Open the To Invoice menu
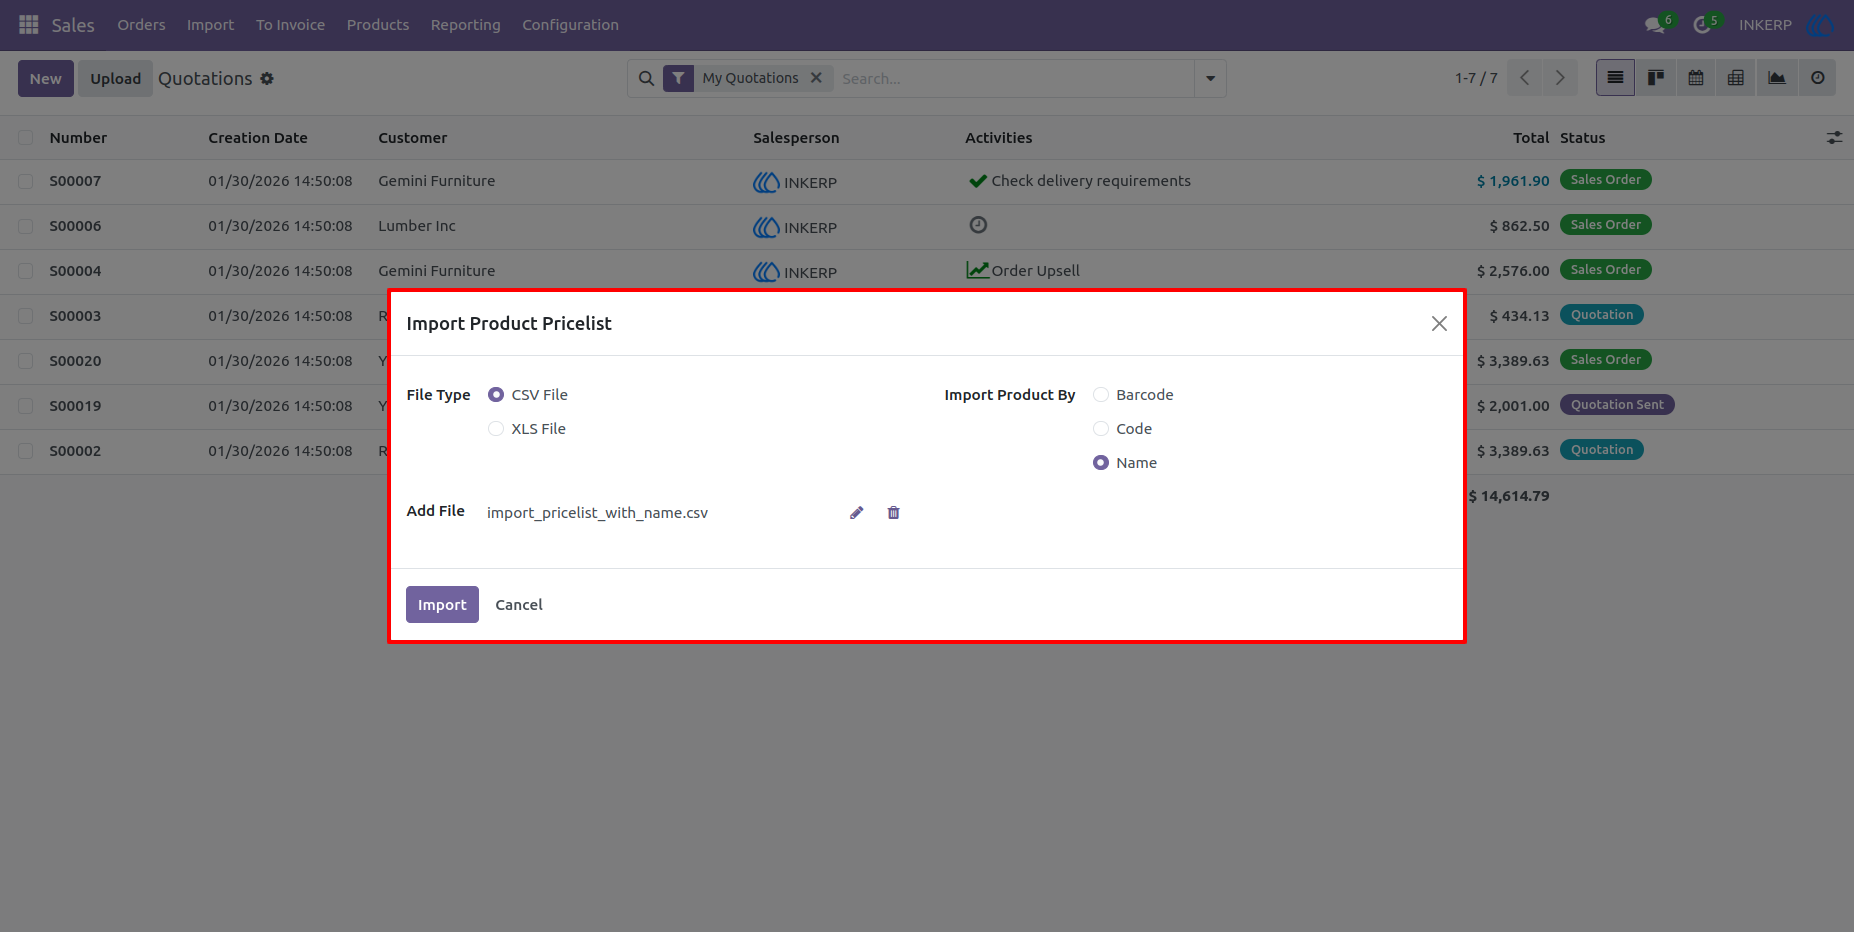 tap(290, 25)
